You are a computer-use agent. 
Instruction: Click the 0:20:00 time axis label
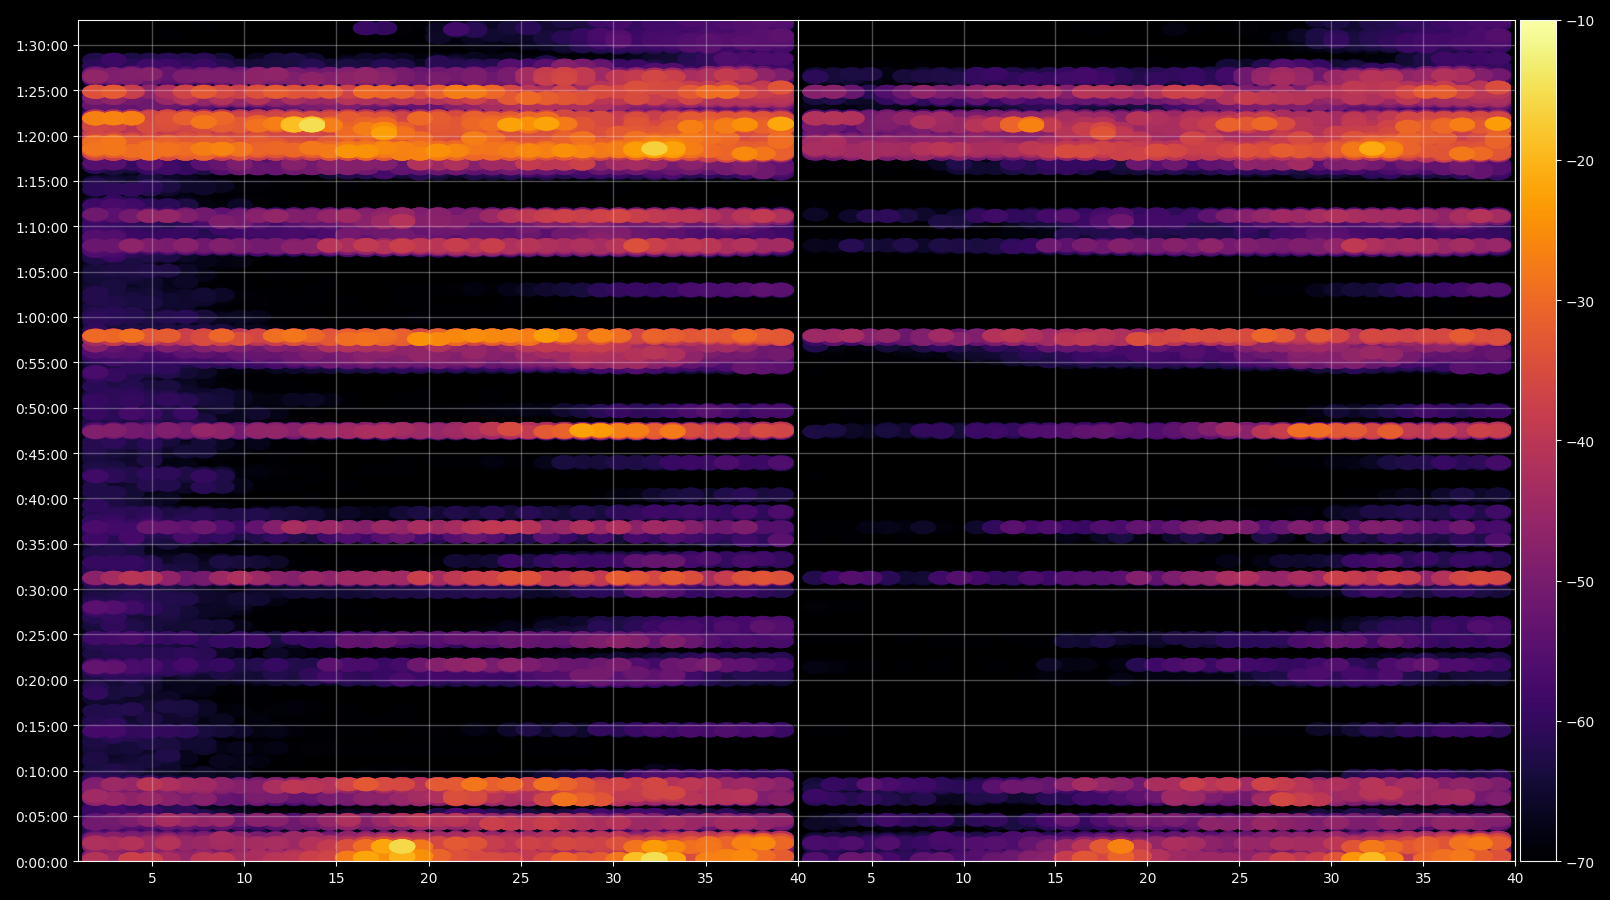pos(42,681)
